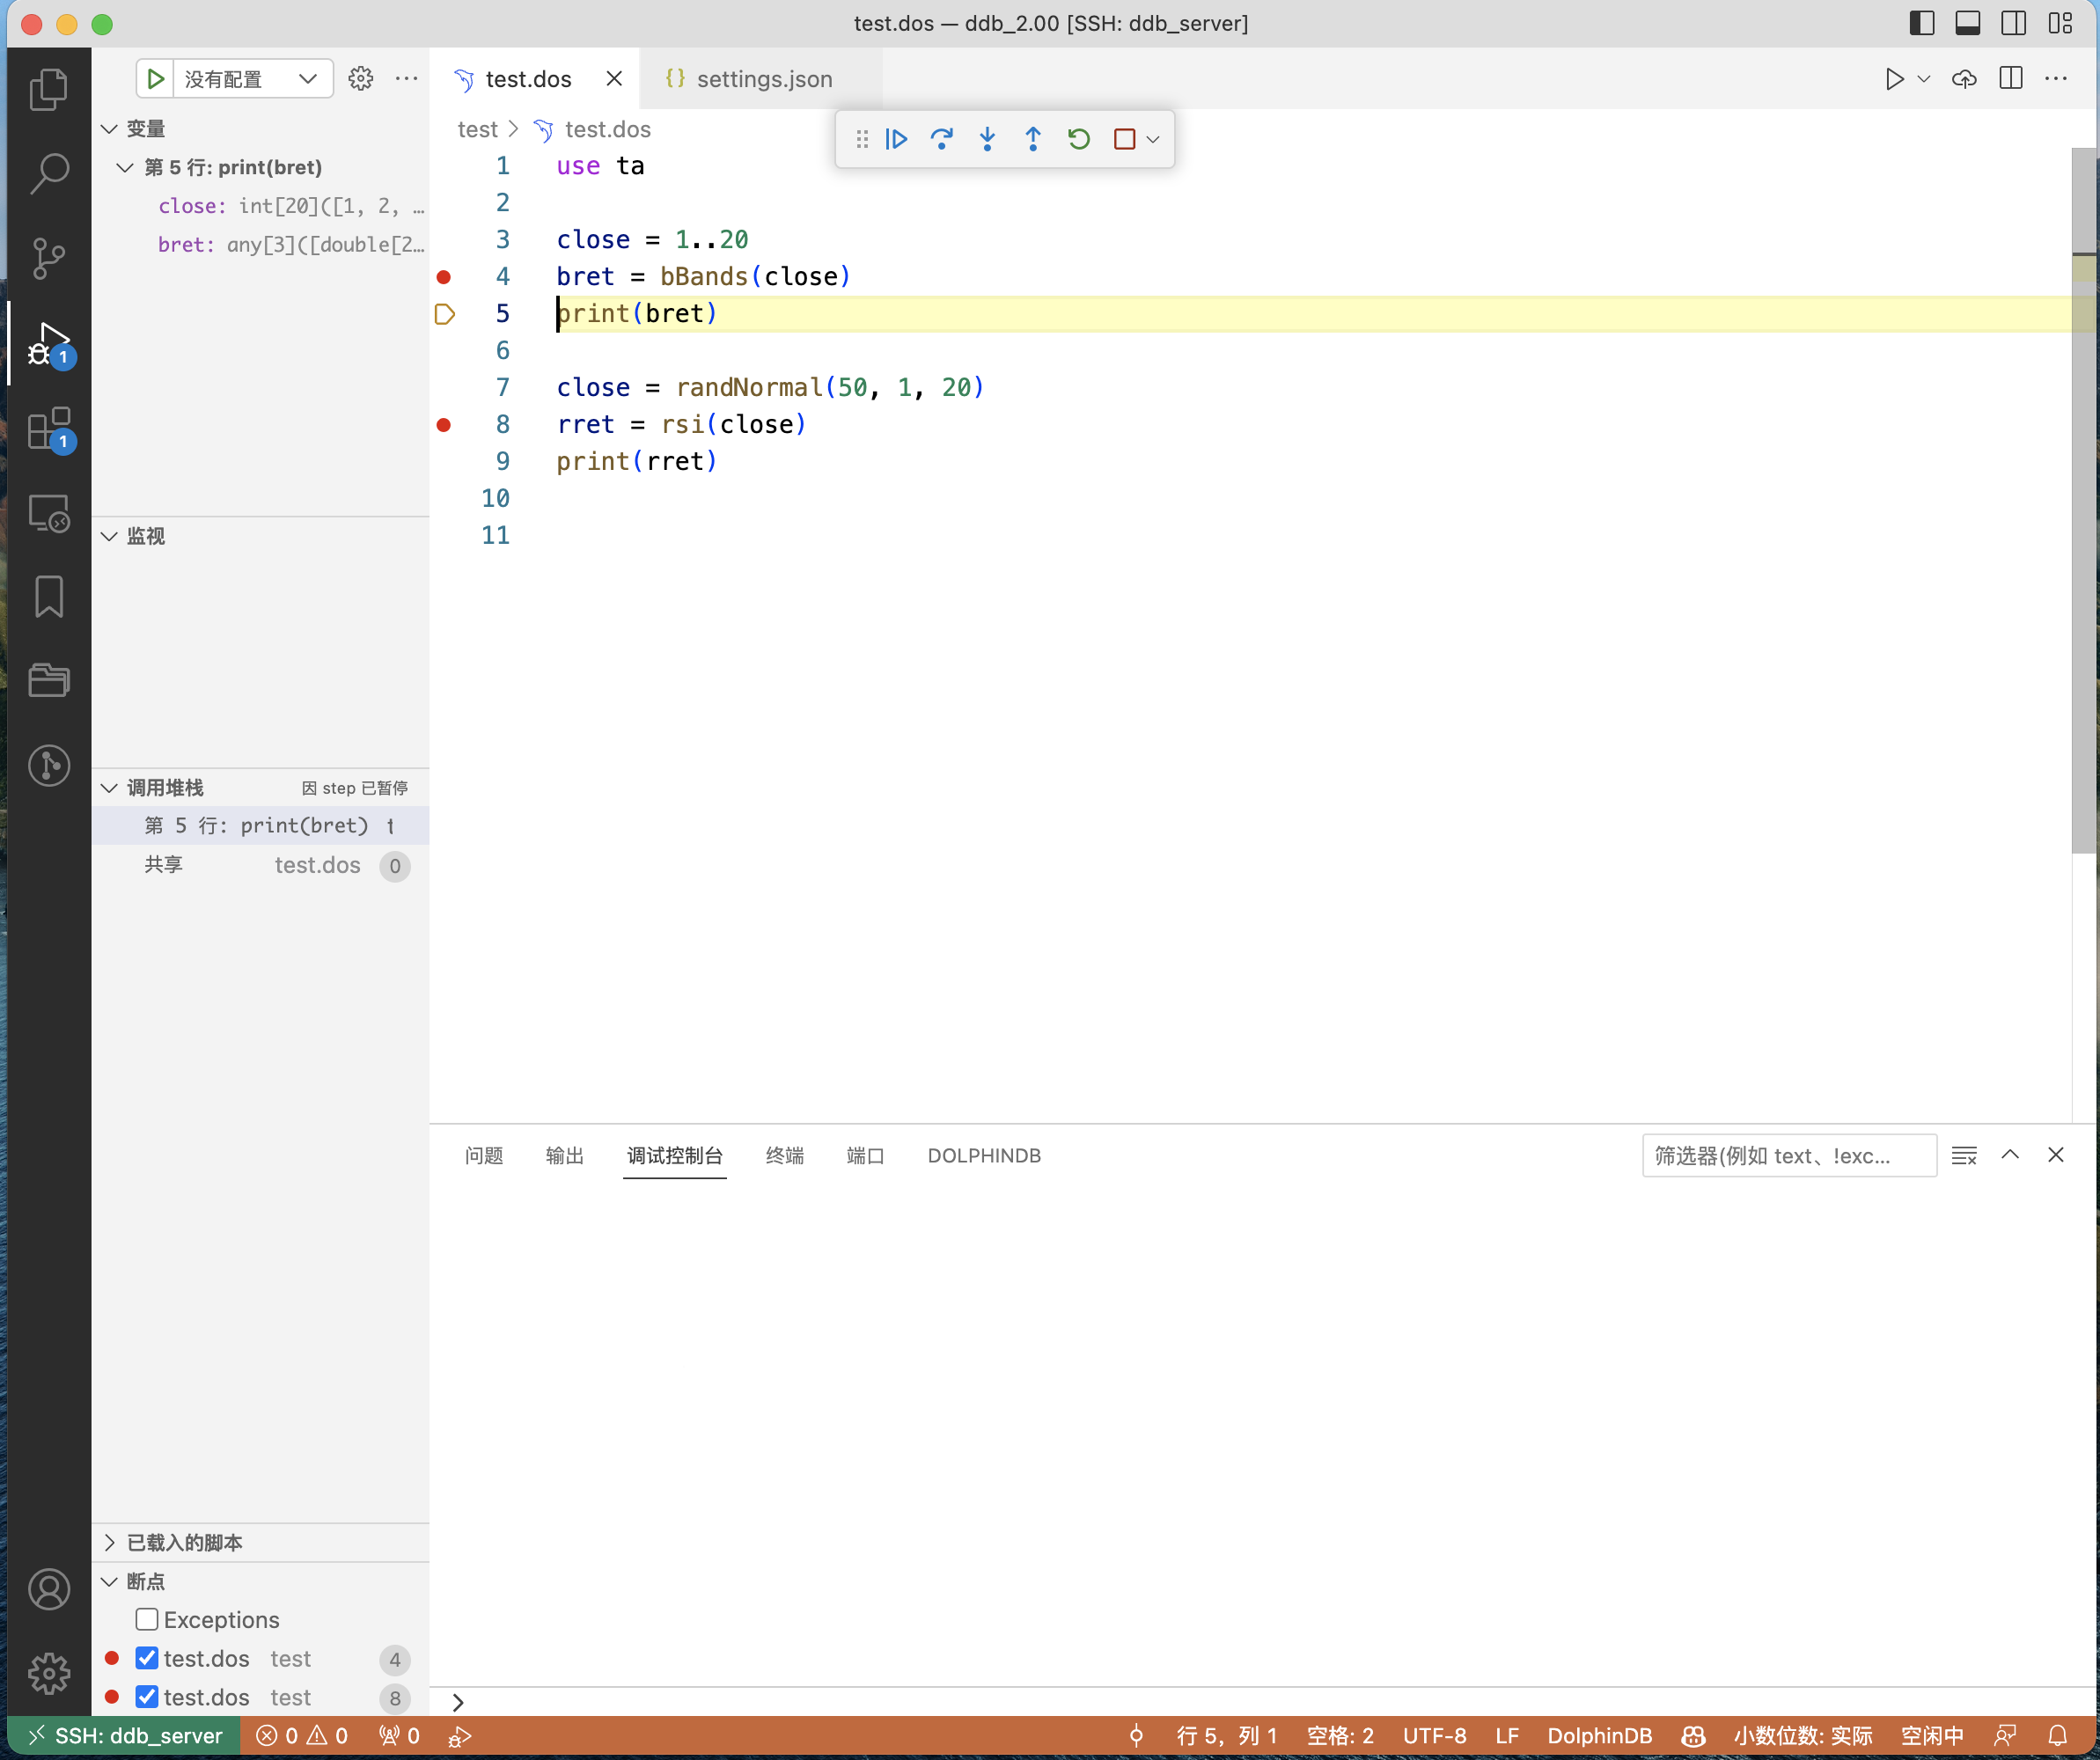
Task: Collapse the 监视 watch section
Action: [x=144, y=536]
